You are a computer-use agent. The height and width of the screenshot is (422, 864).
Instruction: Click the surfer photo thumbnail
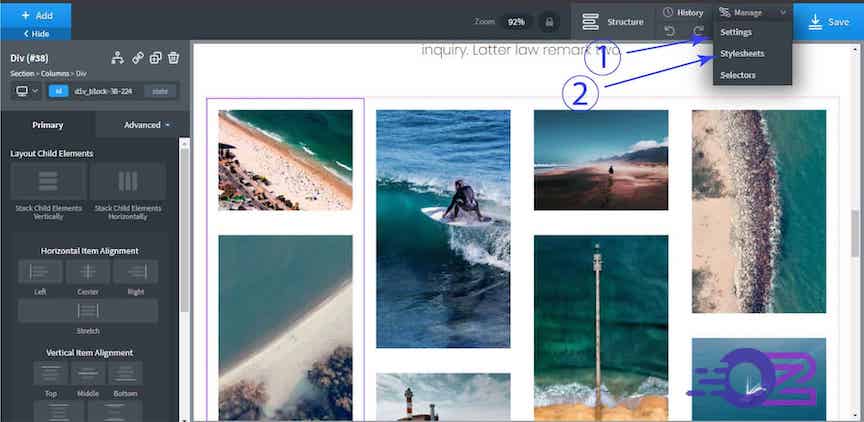point(442,228)
